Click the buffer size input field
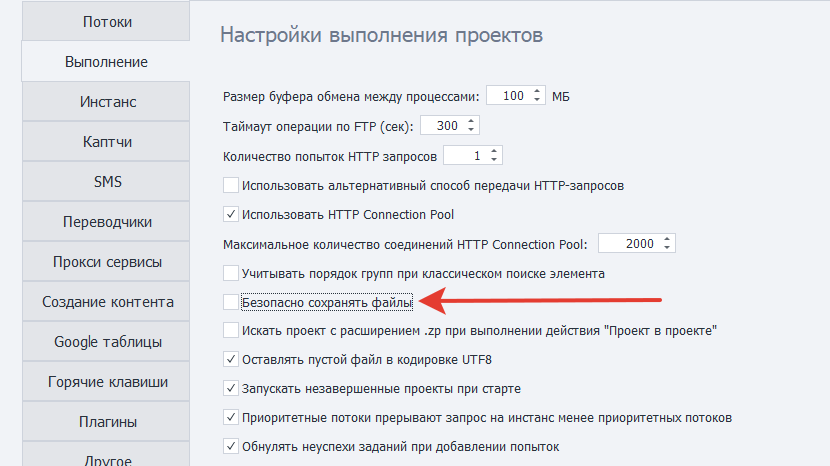Viewport: 830px width, 466px height. tap(507, 96)
